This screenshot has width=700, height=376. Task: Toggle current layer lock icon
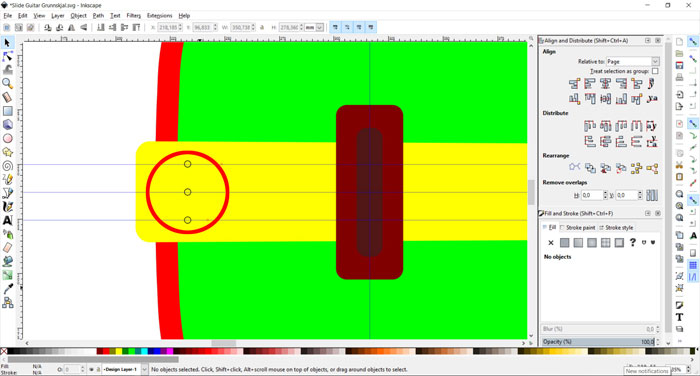point(98,370)
